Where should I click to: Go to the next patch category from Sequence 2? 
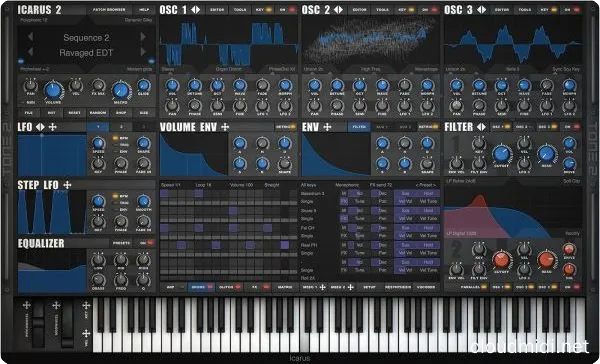tap(143, 37)
